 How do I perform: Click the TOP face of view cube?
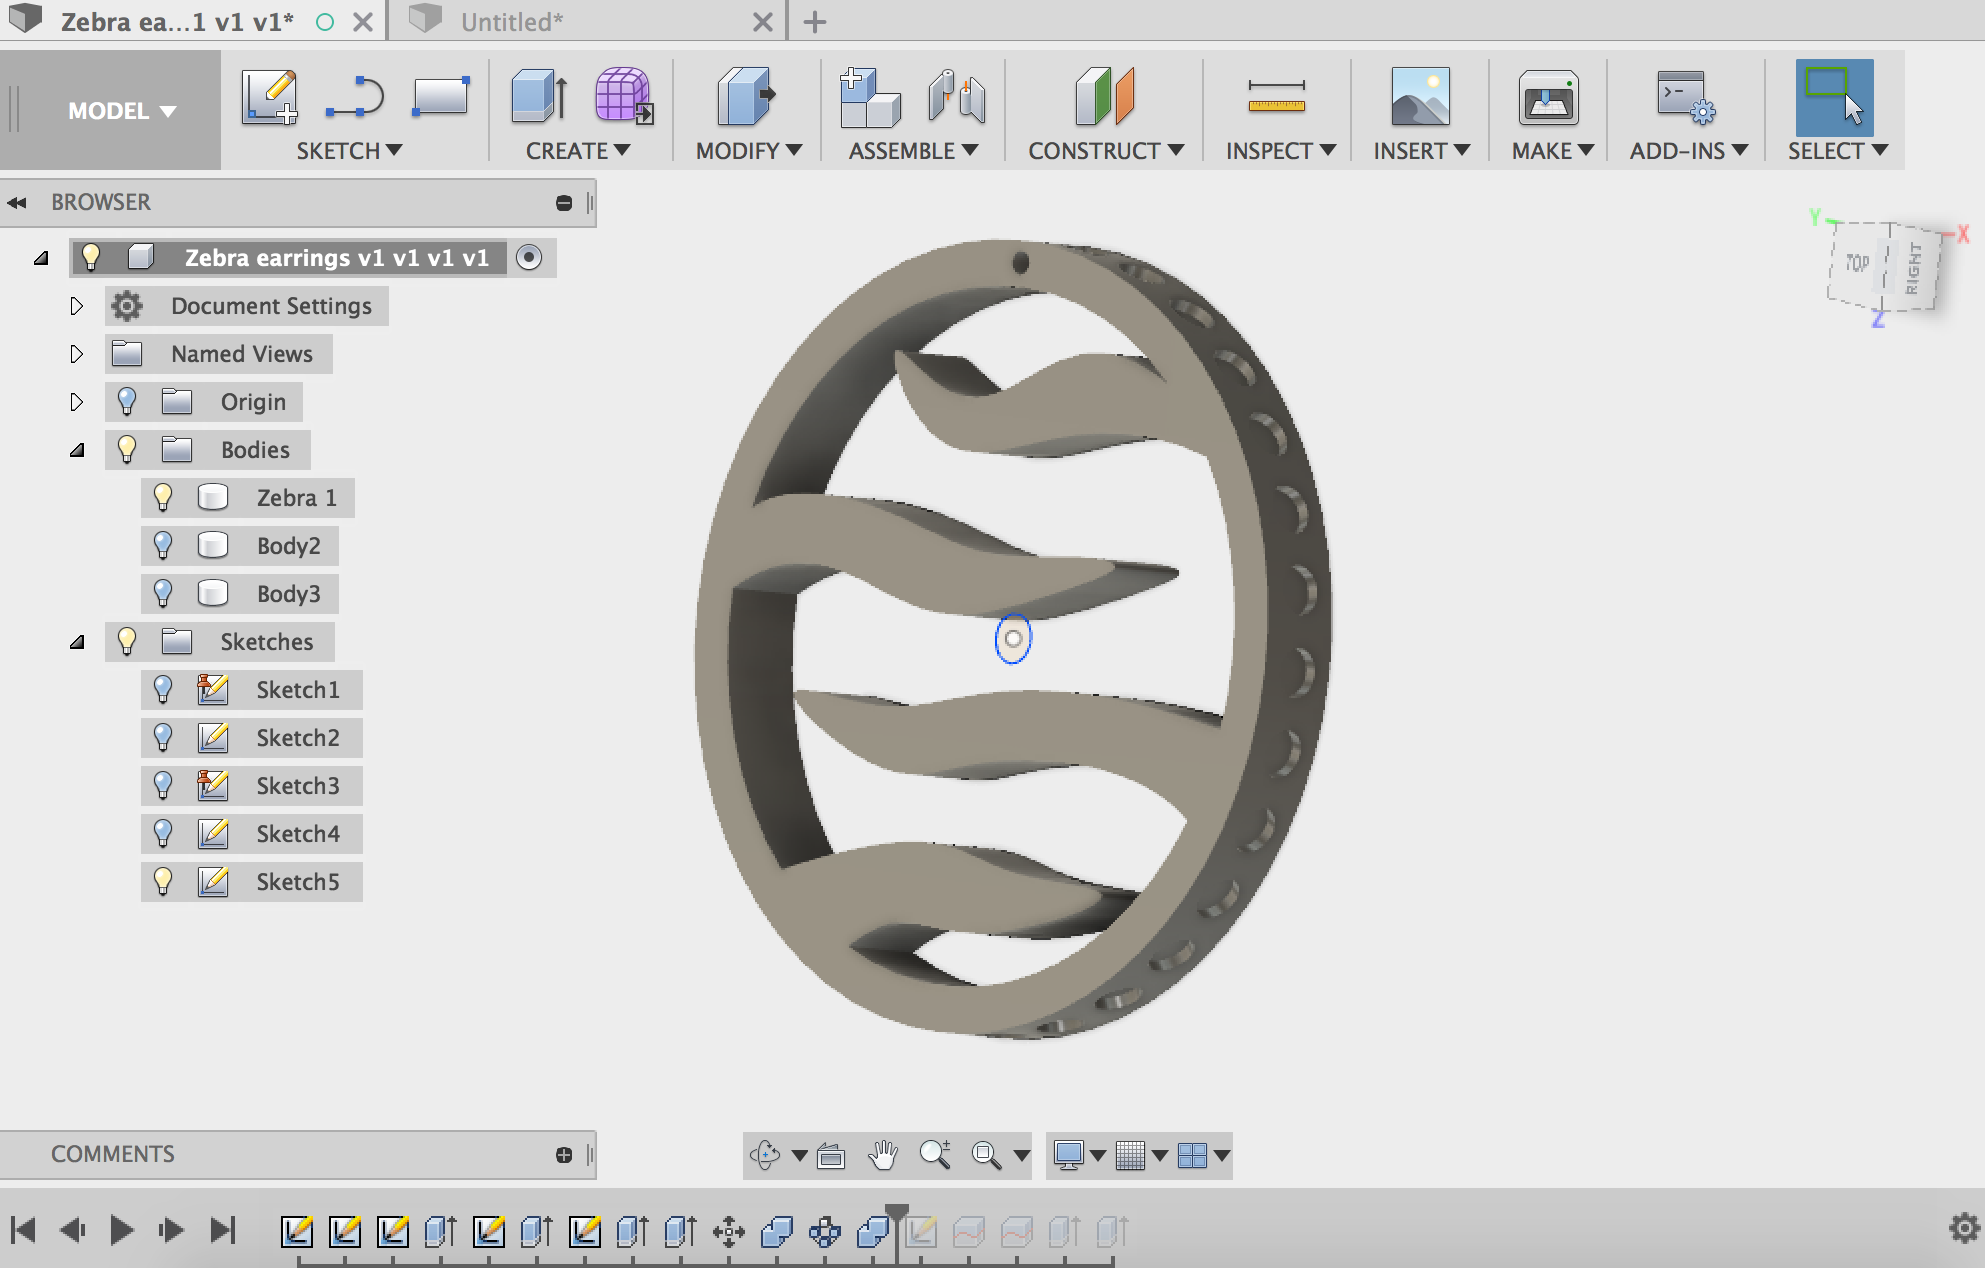(x=1857, y=263)
